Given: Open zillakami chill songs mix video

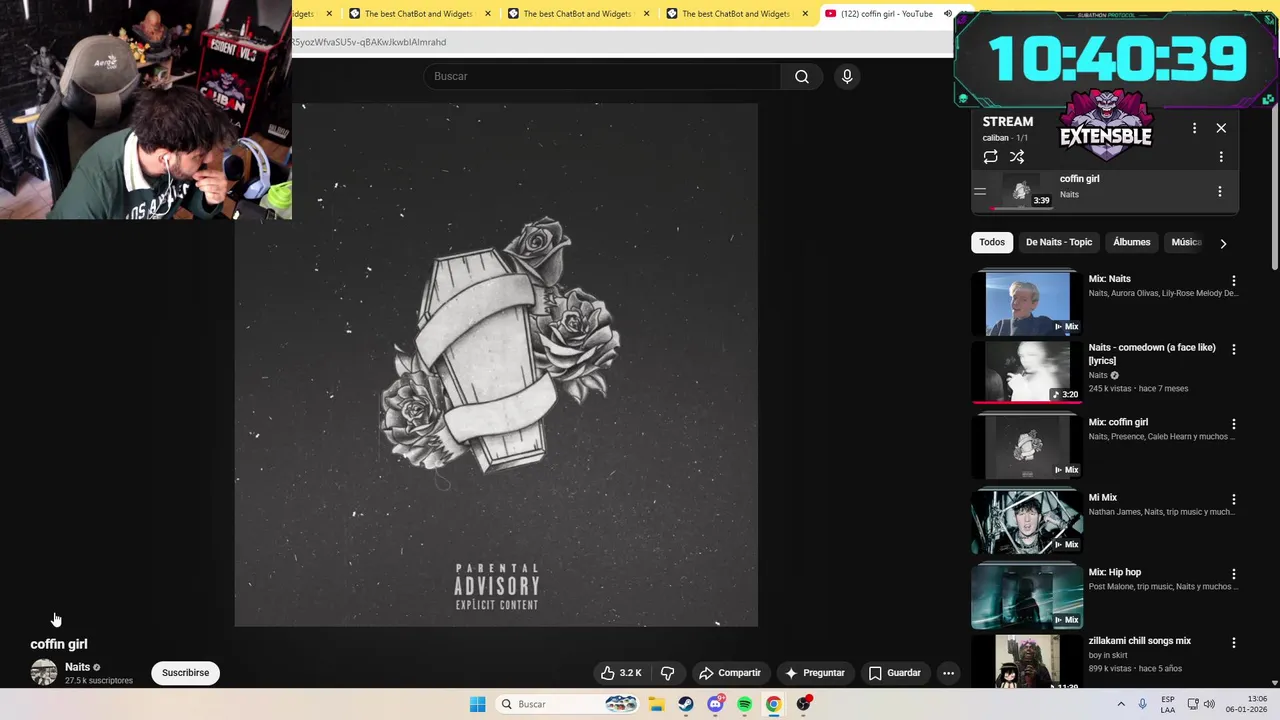Looking at the screenshot, I should [1140, 641].
